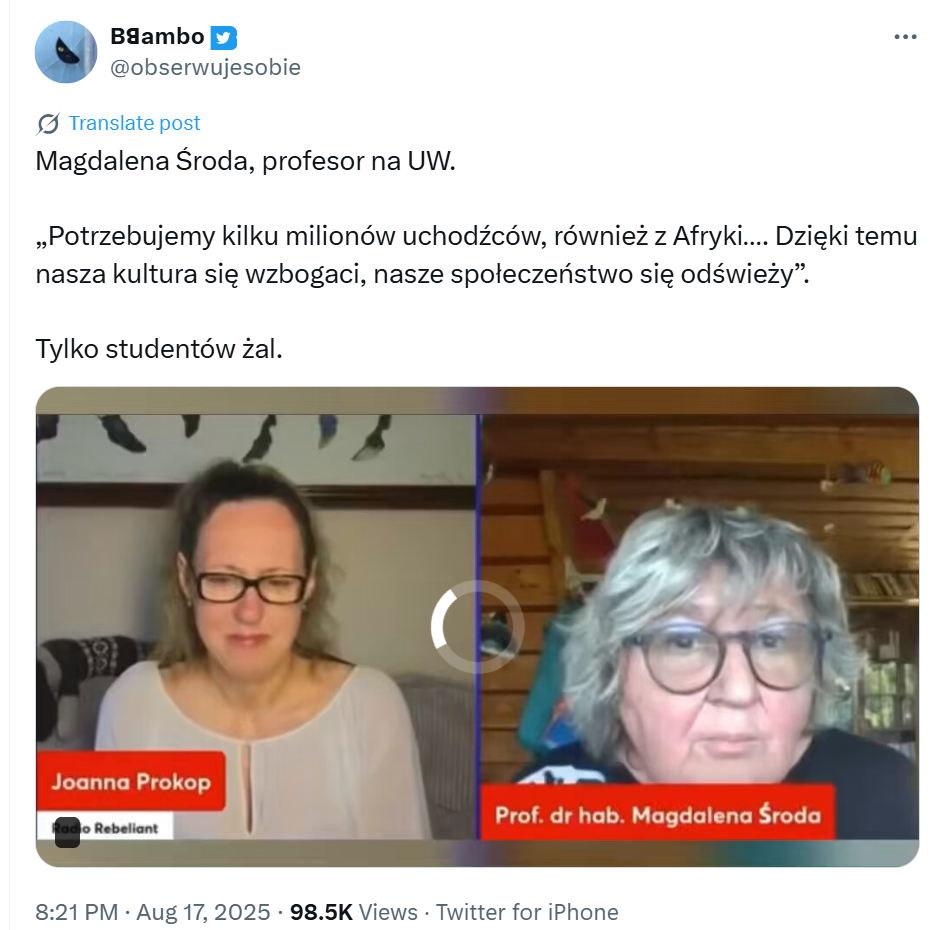Viewport: 944px width, 930px height.
Task: Click the quoted tweet text about uchodźców
Action: tap(476, 255)
